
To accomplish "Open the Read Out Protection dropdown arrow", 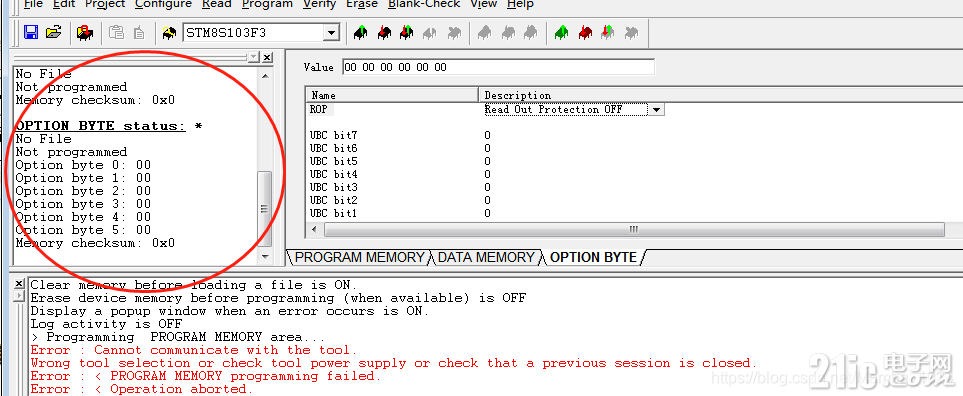I will point(657,110).
